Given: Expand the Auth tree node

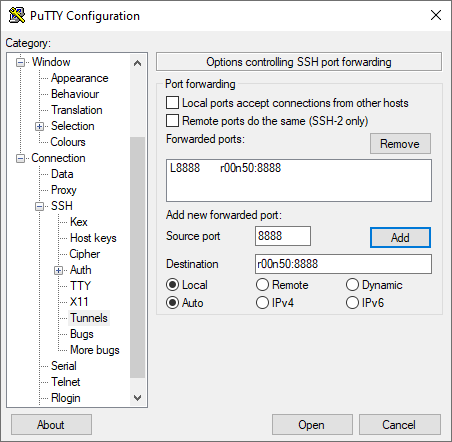Looking at the screenshot, I should pos(58,270).
